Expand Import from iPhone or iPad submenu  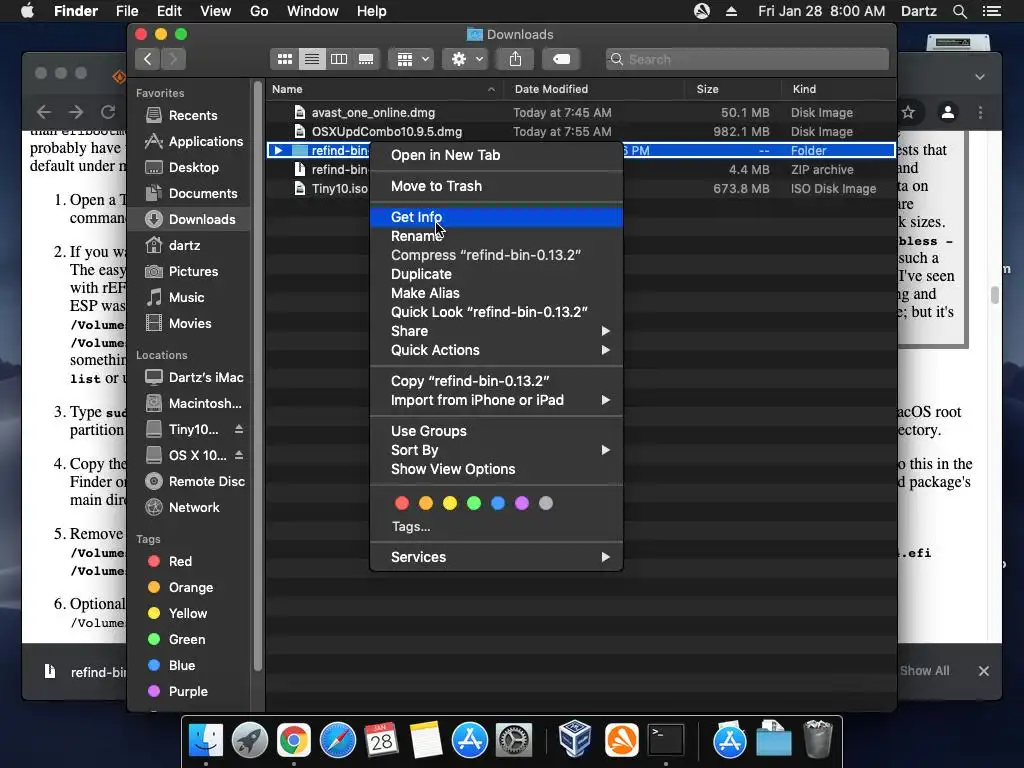(x=496, y=400)
